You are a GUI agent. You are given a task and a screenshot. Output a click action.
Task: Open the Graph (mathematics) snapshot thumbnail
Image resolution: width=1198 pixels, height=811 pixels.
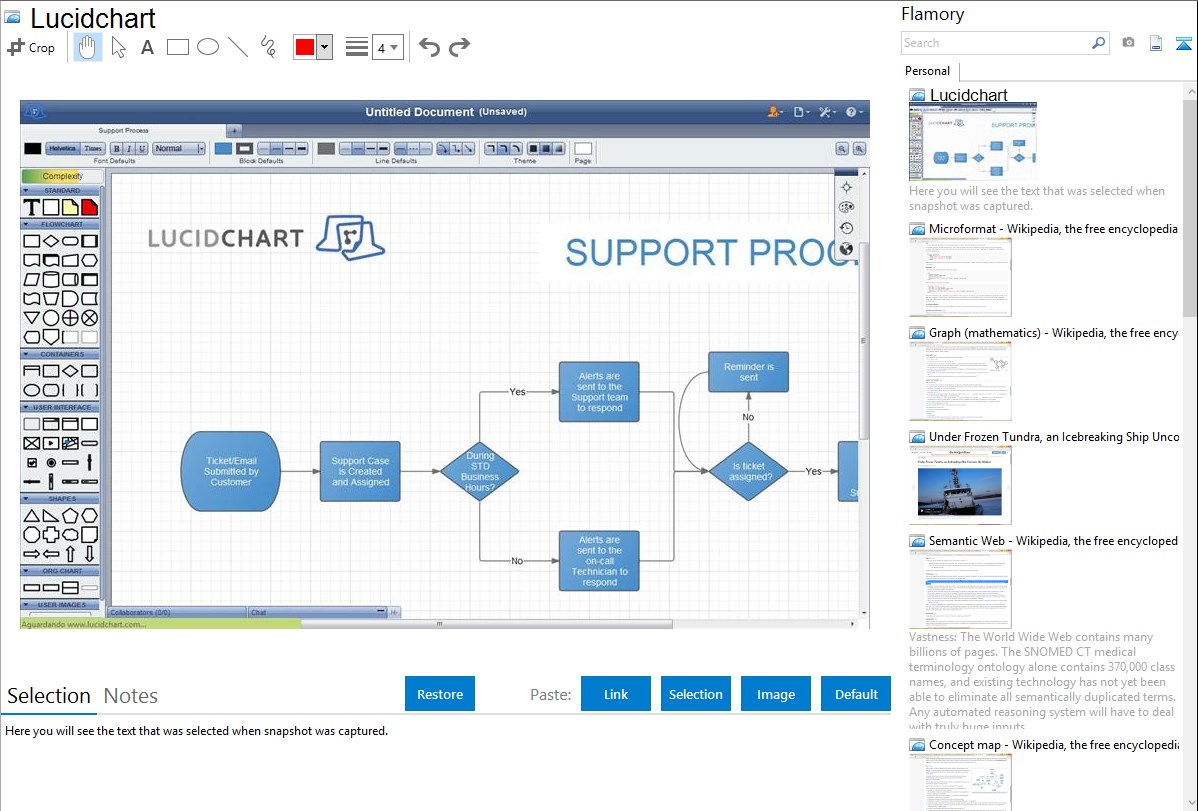960,381
